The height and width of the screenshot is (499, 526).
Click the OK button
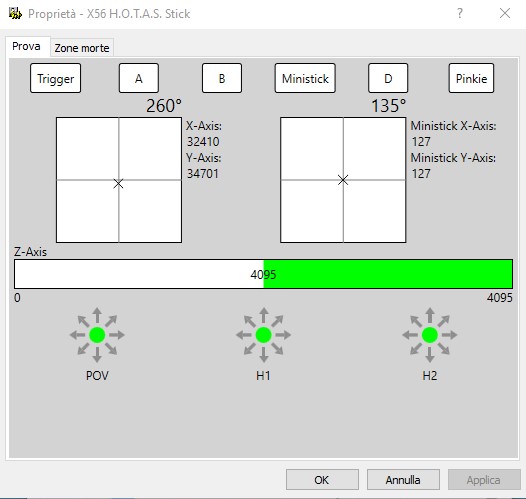322,480
